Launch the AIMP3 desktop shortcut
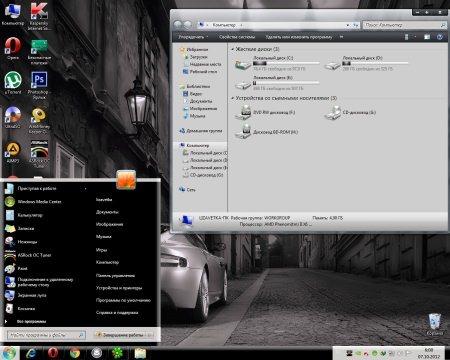The height and width of the screenshot is (360, 450). [13, 153]
